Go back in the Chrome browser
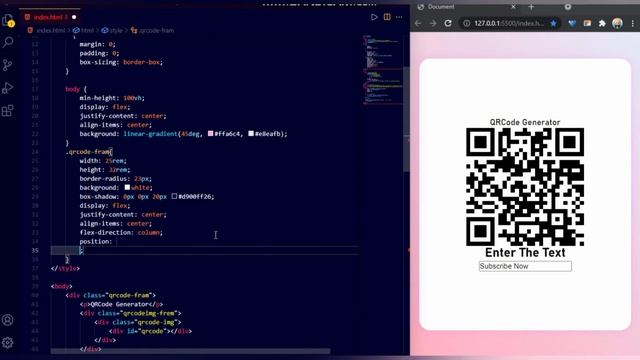Image resolution: width=640 pixels, height=360 pixels. (x=418, y=23)
